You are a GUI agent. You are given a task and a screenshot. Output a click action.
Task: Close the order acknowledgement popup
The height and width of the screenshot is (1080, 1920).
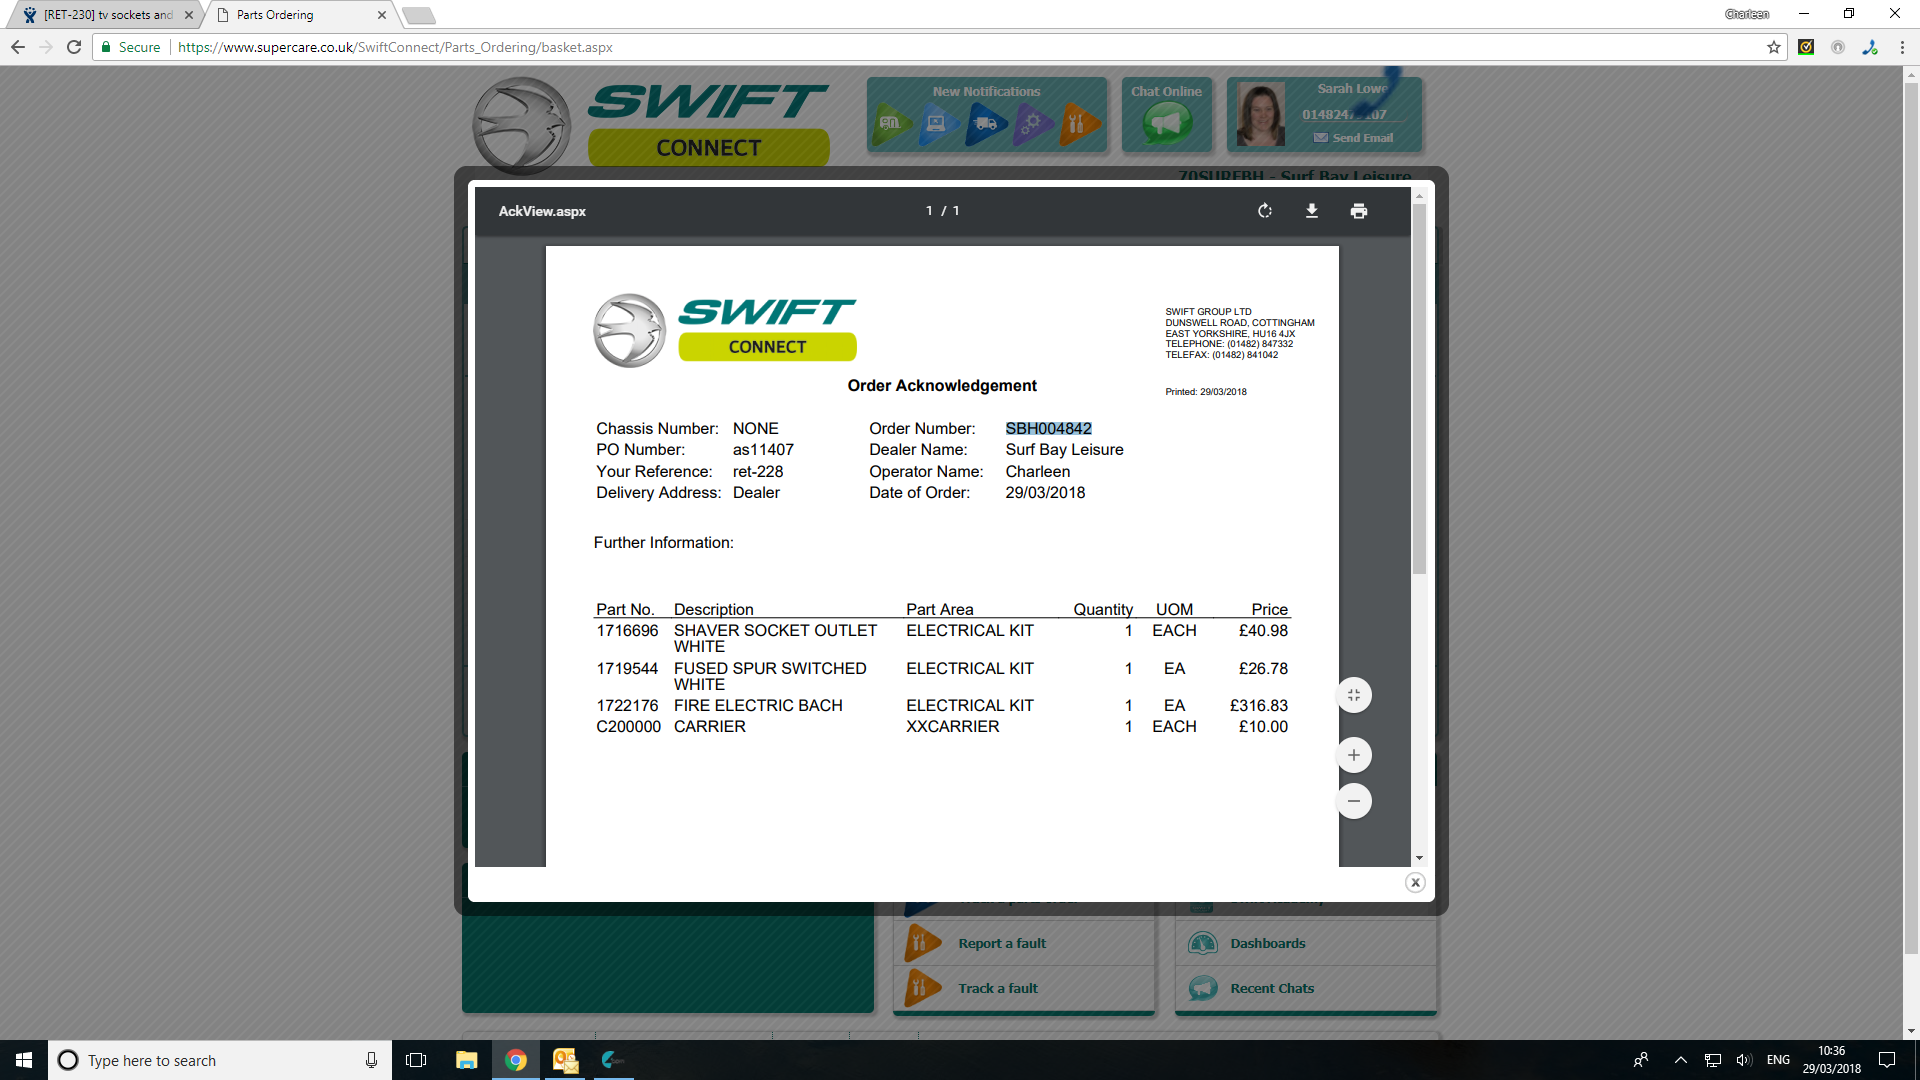click(1415, 882)
